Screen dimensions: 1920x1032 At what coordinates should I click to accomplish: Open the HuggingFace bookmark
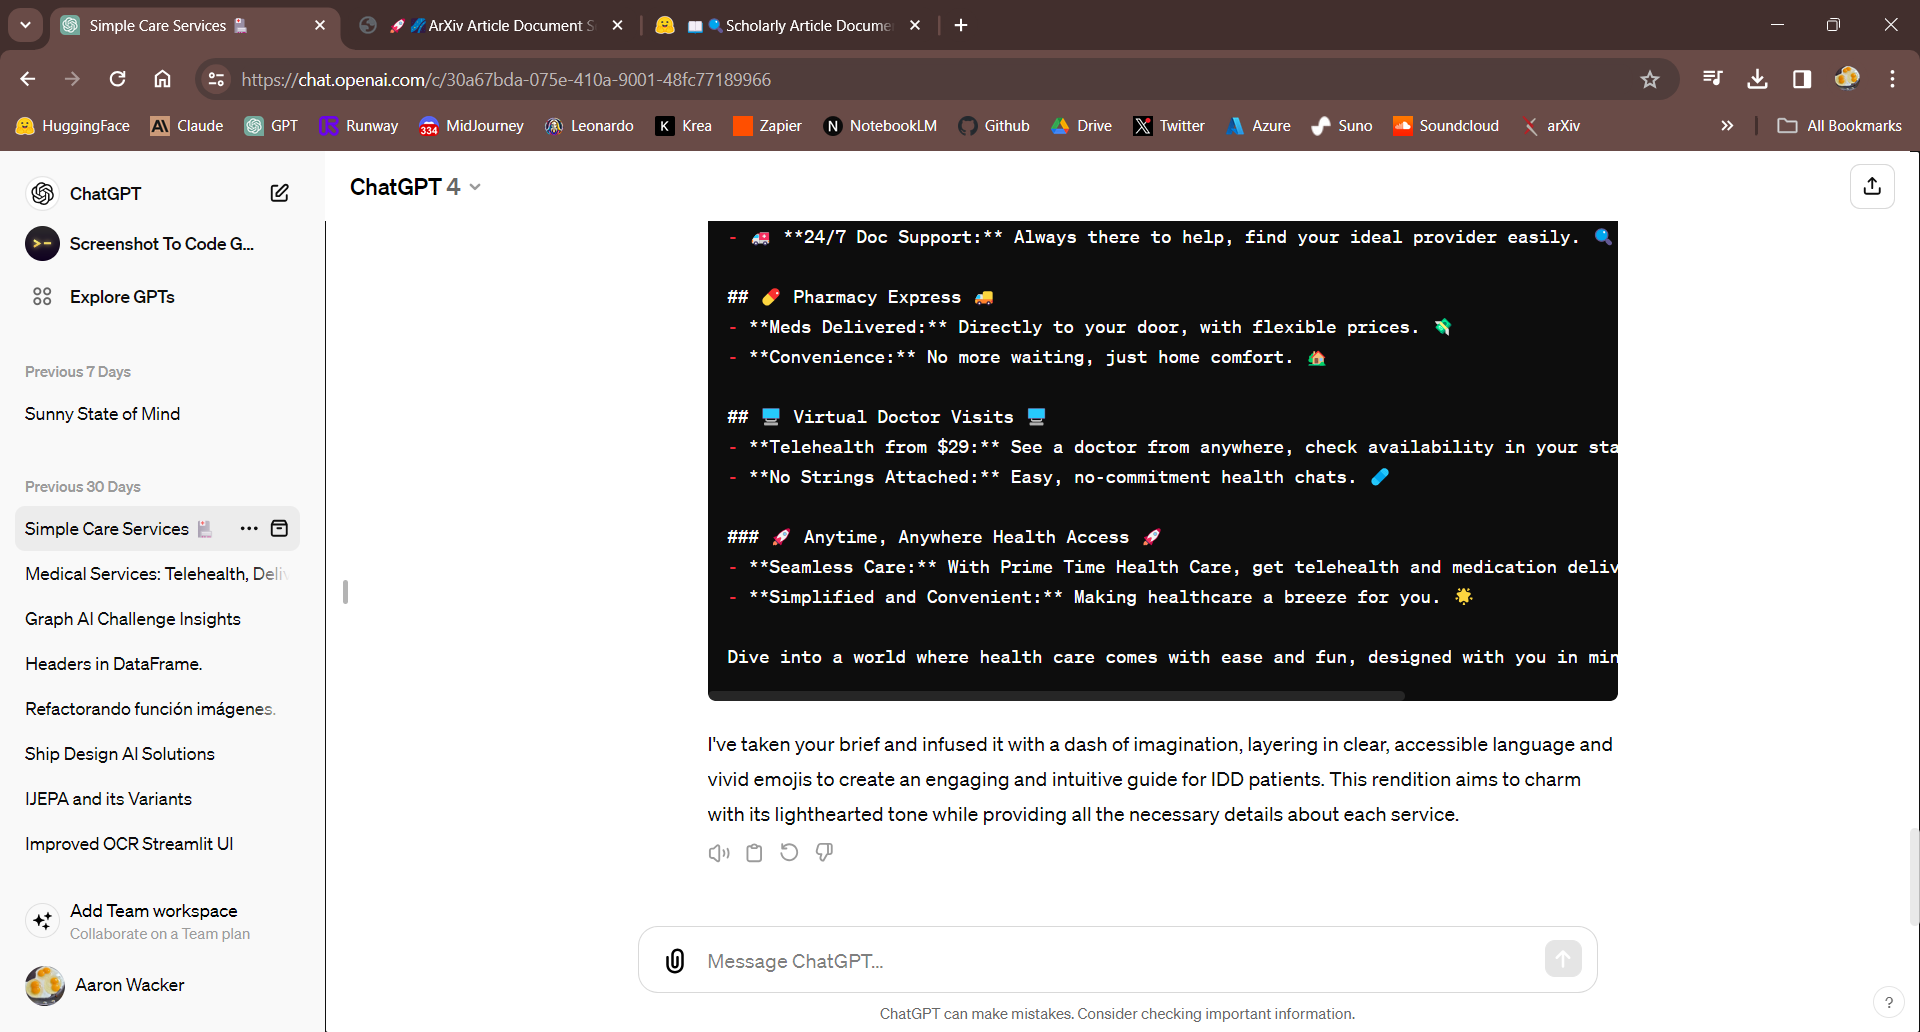pos(73,126)
